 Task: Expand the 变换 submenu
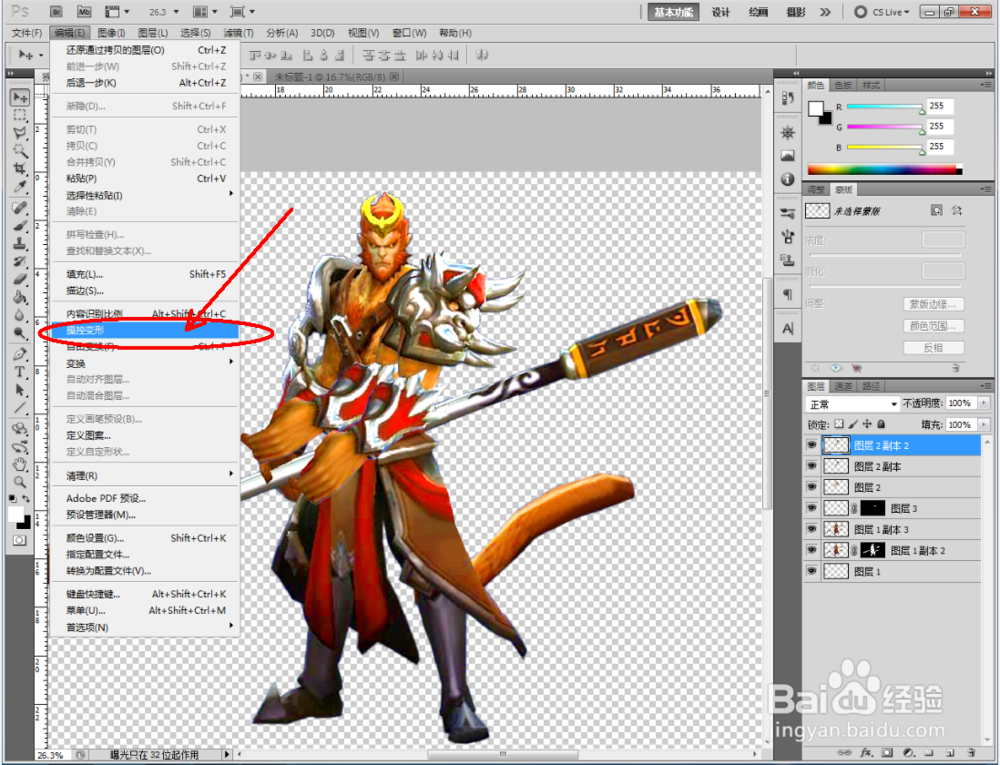click(144, 363)
